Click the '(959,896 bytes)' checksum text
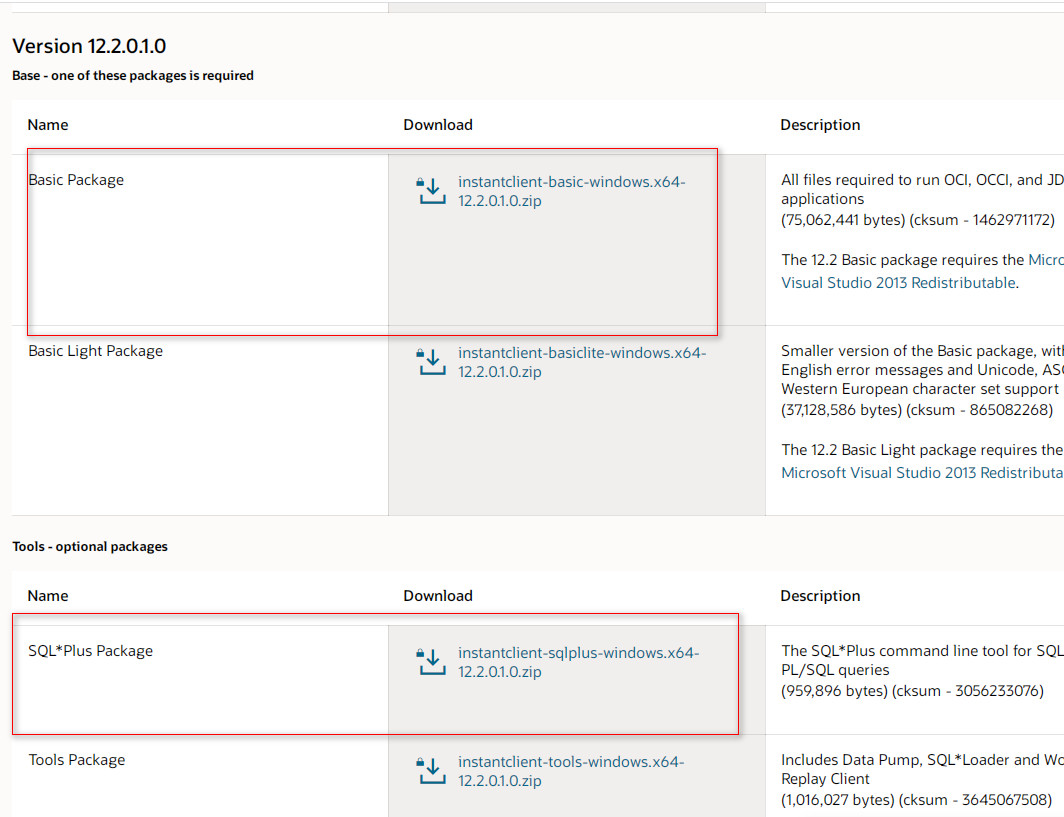This screenshot has height=817, width=1064. pos(912,691)
